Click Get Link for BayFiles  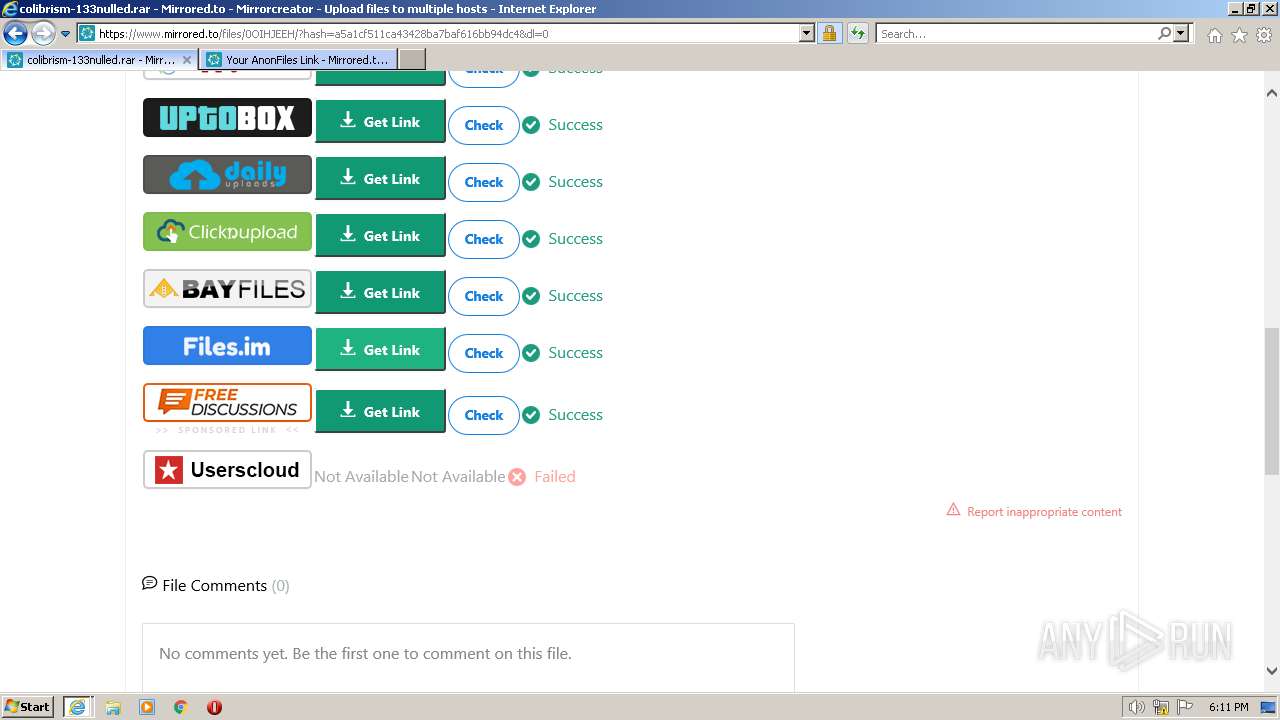(380, 293)
